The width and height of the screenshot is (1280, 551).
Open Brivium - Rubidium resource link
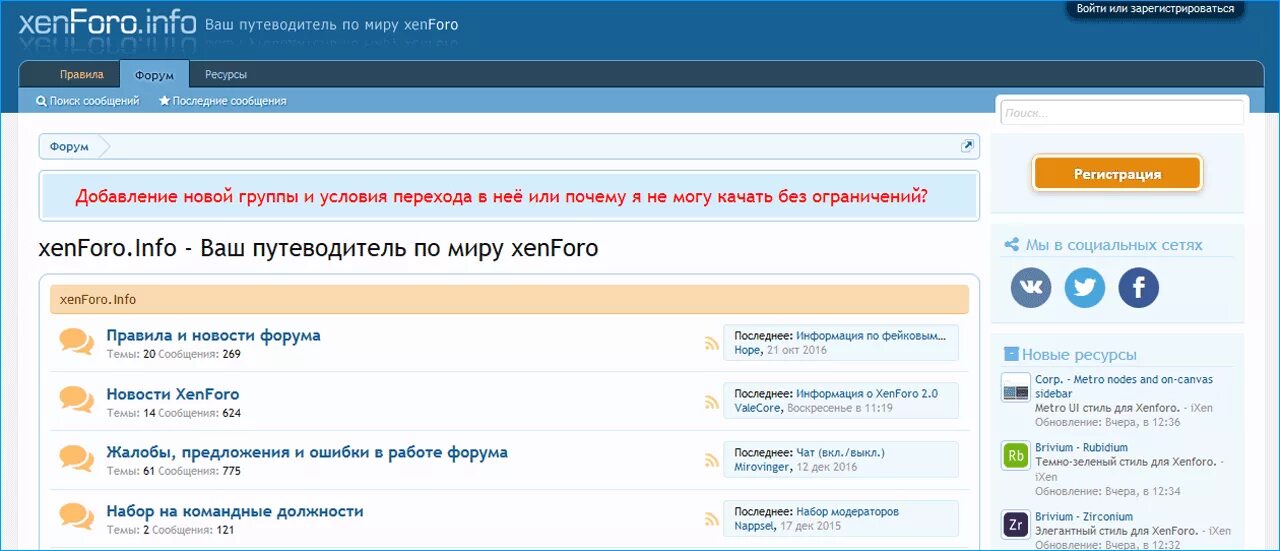click(x=1081, y=447)
